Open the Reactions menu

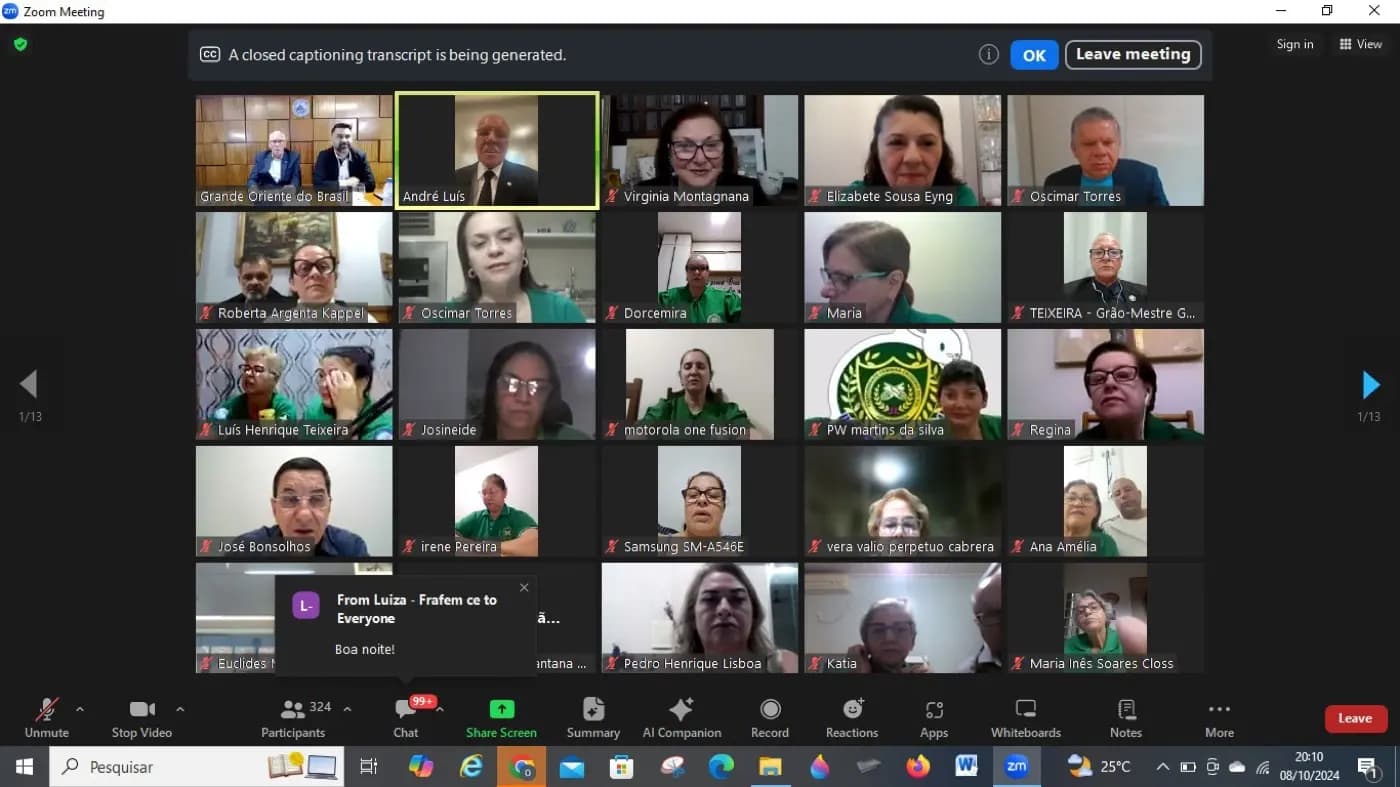(x=852, y=718)
